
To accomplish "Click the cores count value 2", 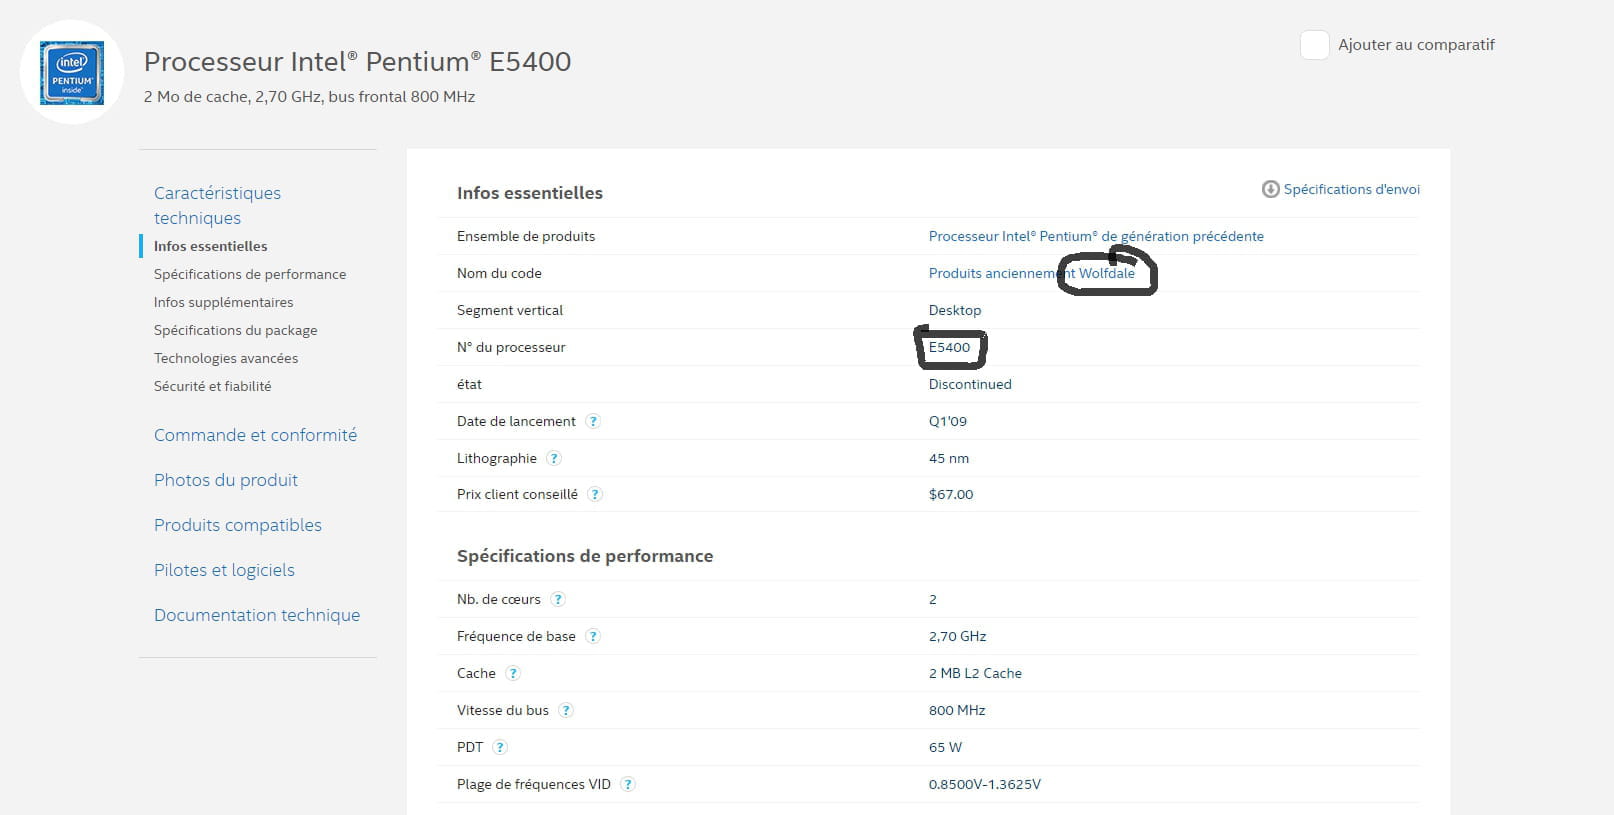I will click(933, 599).
